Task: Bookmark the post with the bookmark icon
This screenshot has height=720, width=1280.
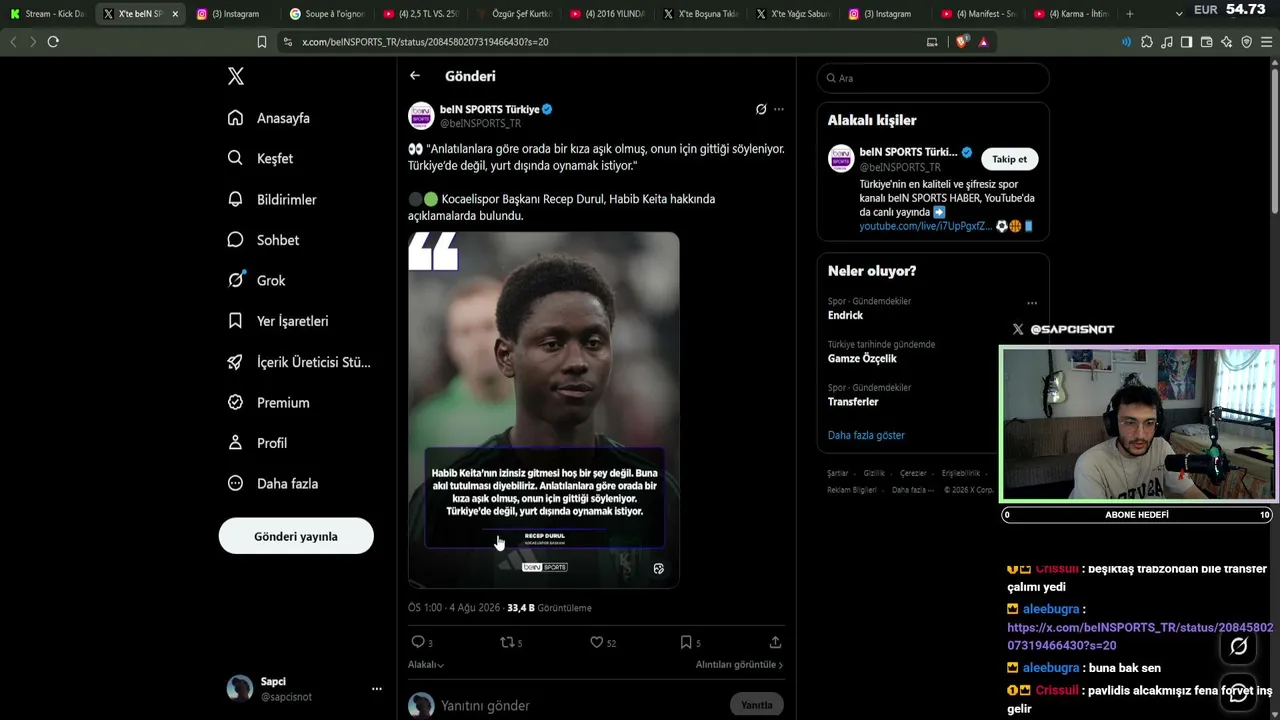Action: [x=686, y=642]
